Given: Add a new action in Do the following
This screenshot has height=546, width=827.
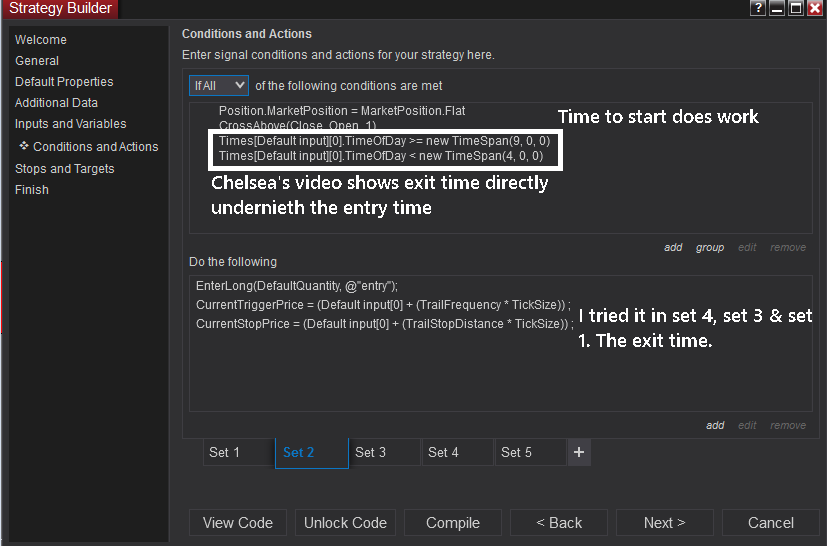Looking at the screenshot, I should pyautogui.click(x=715, y=425).
